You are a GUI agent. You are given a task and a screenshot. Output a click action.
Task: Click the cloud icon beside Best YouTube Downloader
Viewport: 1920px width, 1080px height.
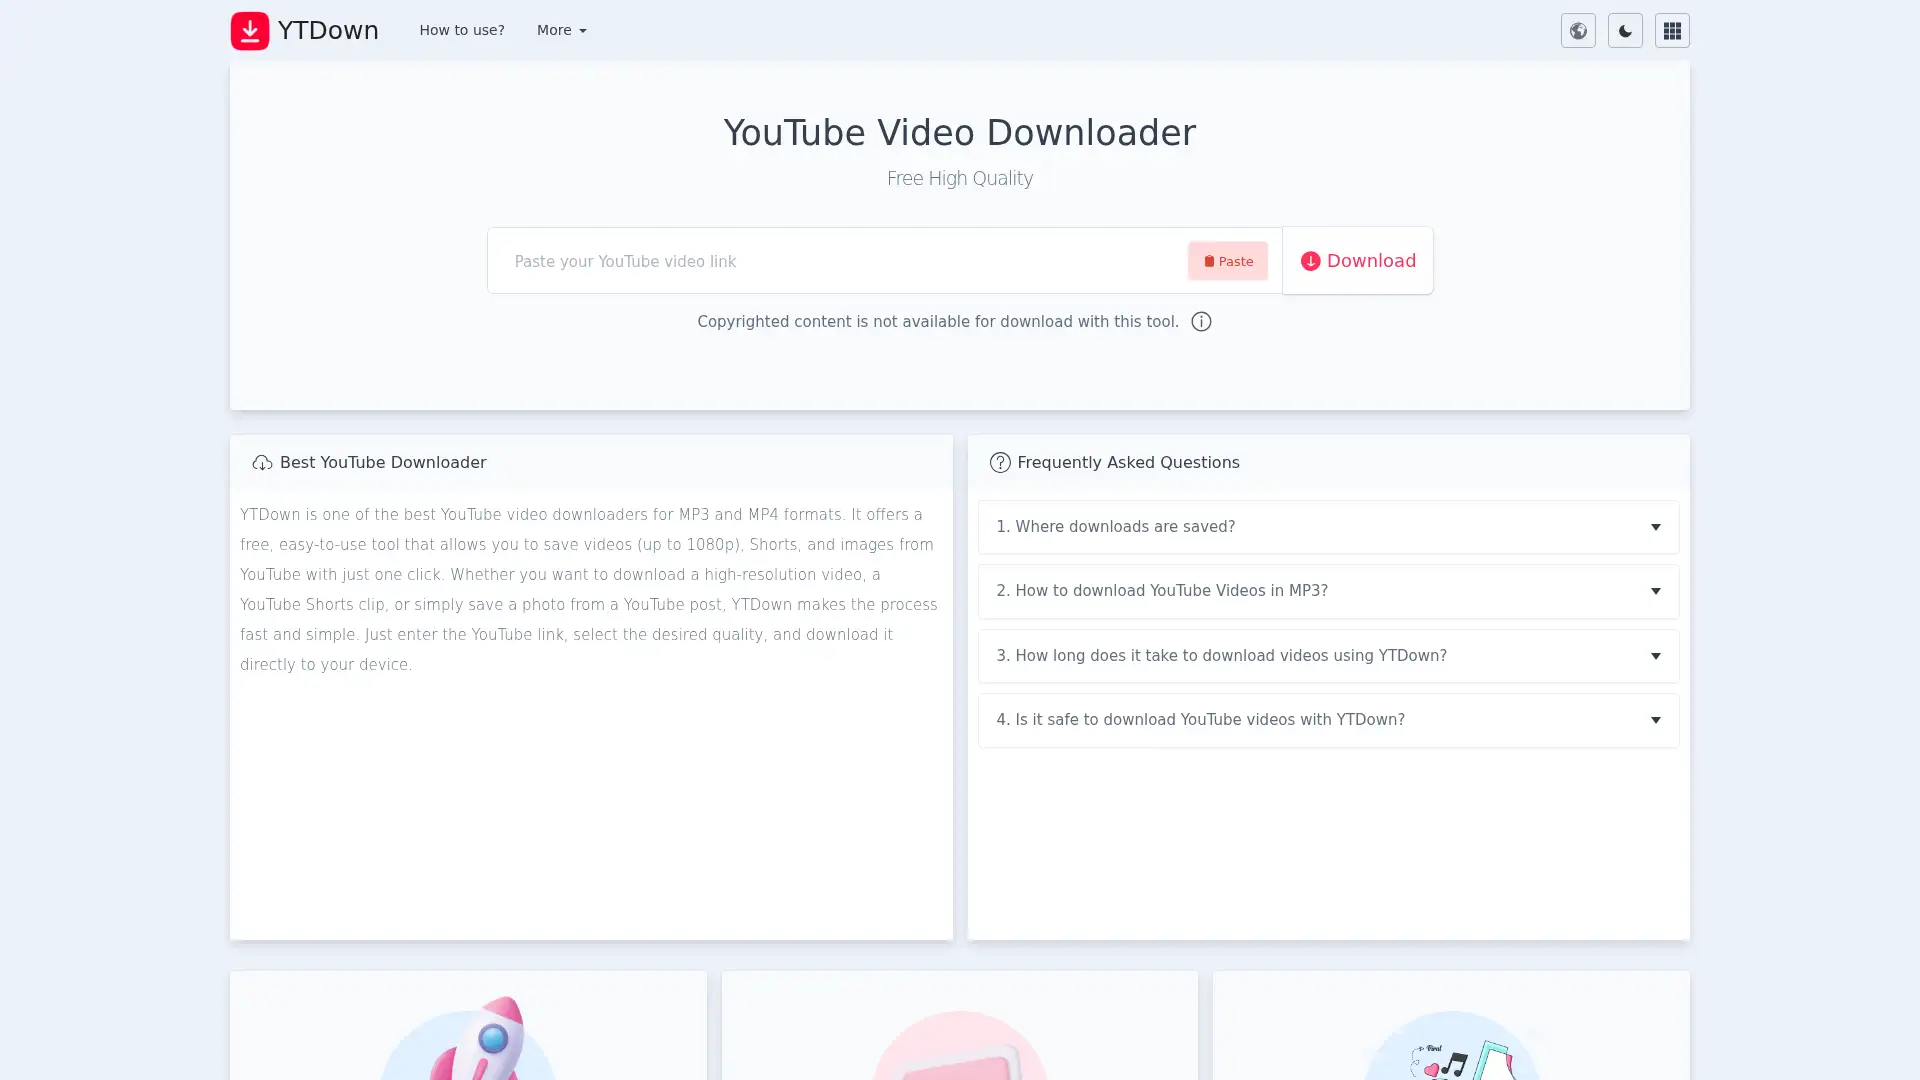[x=261, y=462]
